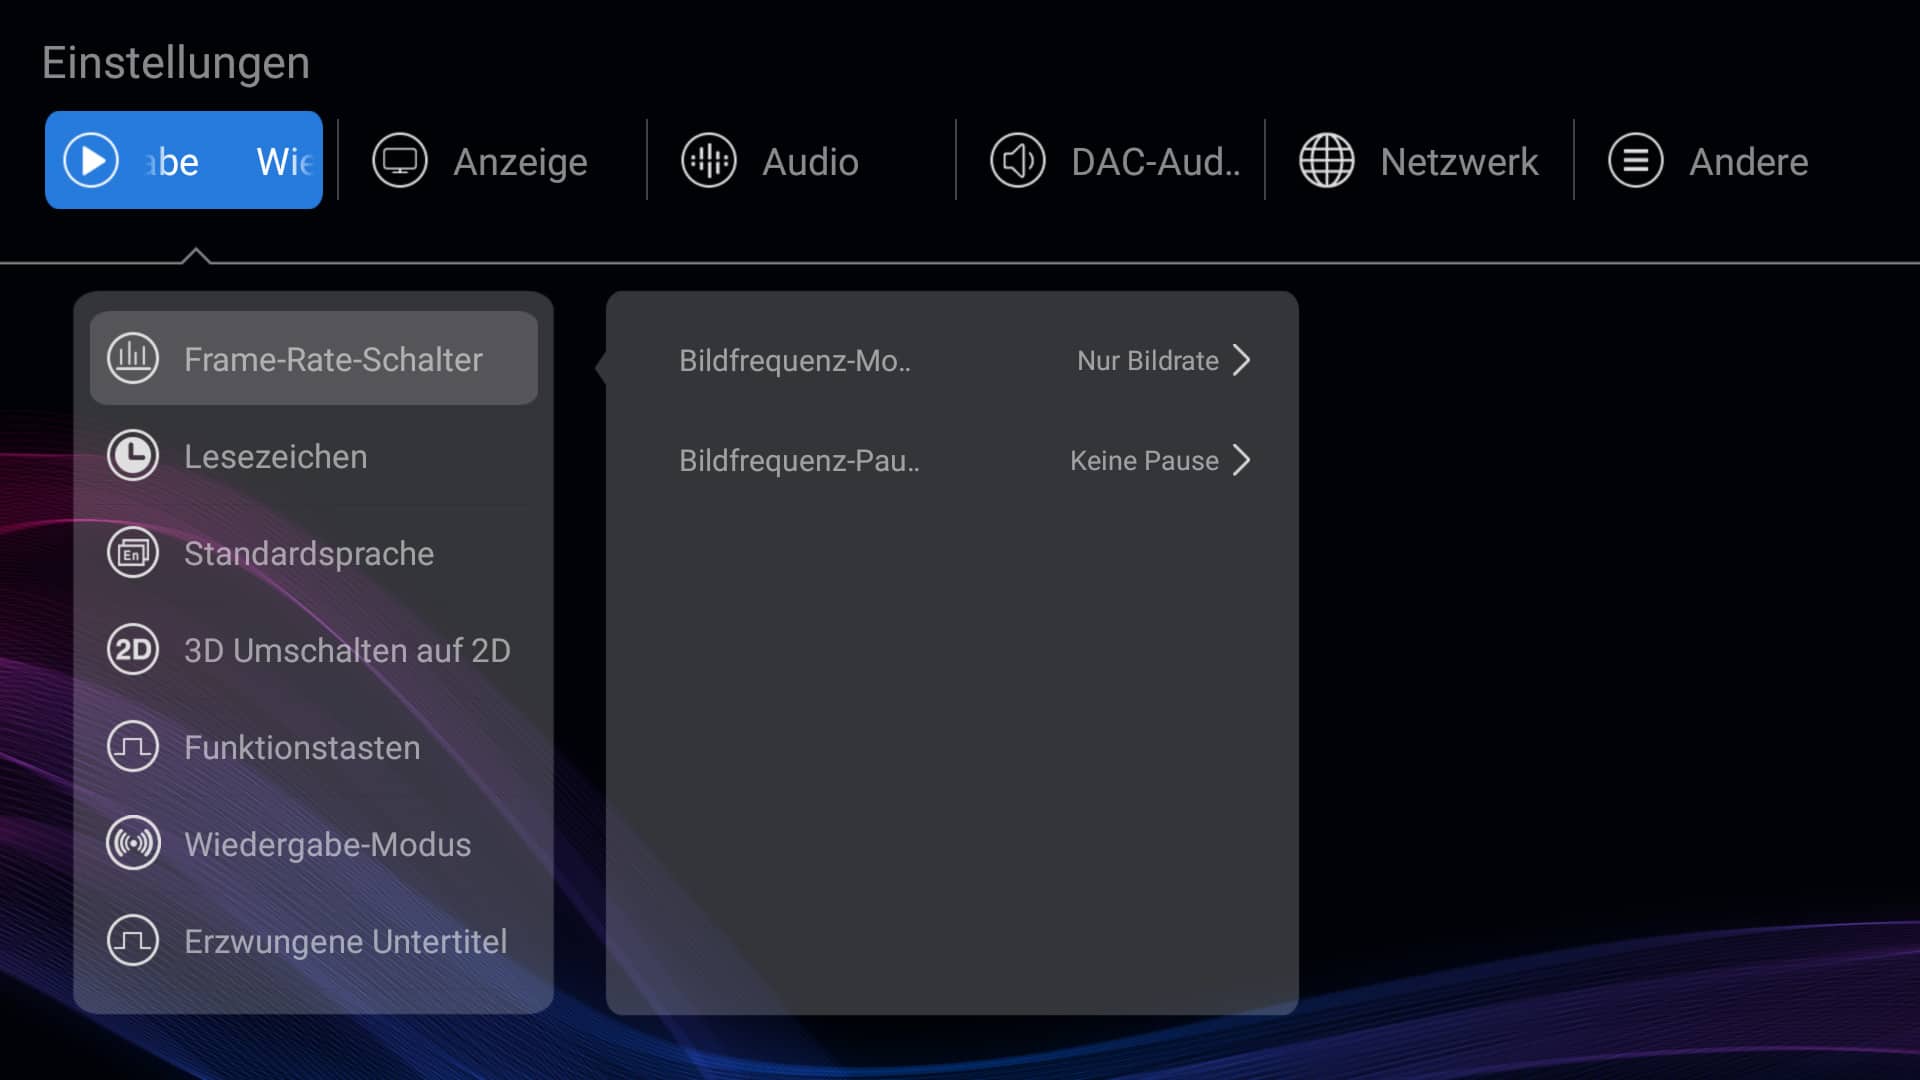Click the play icon on Wiedergabe tab
The height and width of the screenshot is (1080, 1920).
pyautogui.click(x=91, y=160)
